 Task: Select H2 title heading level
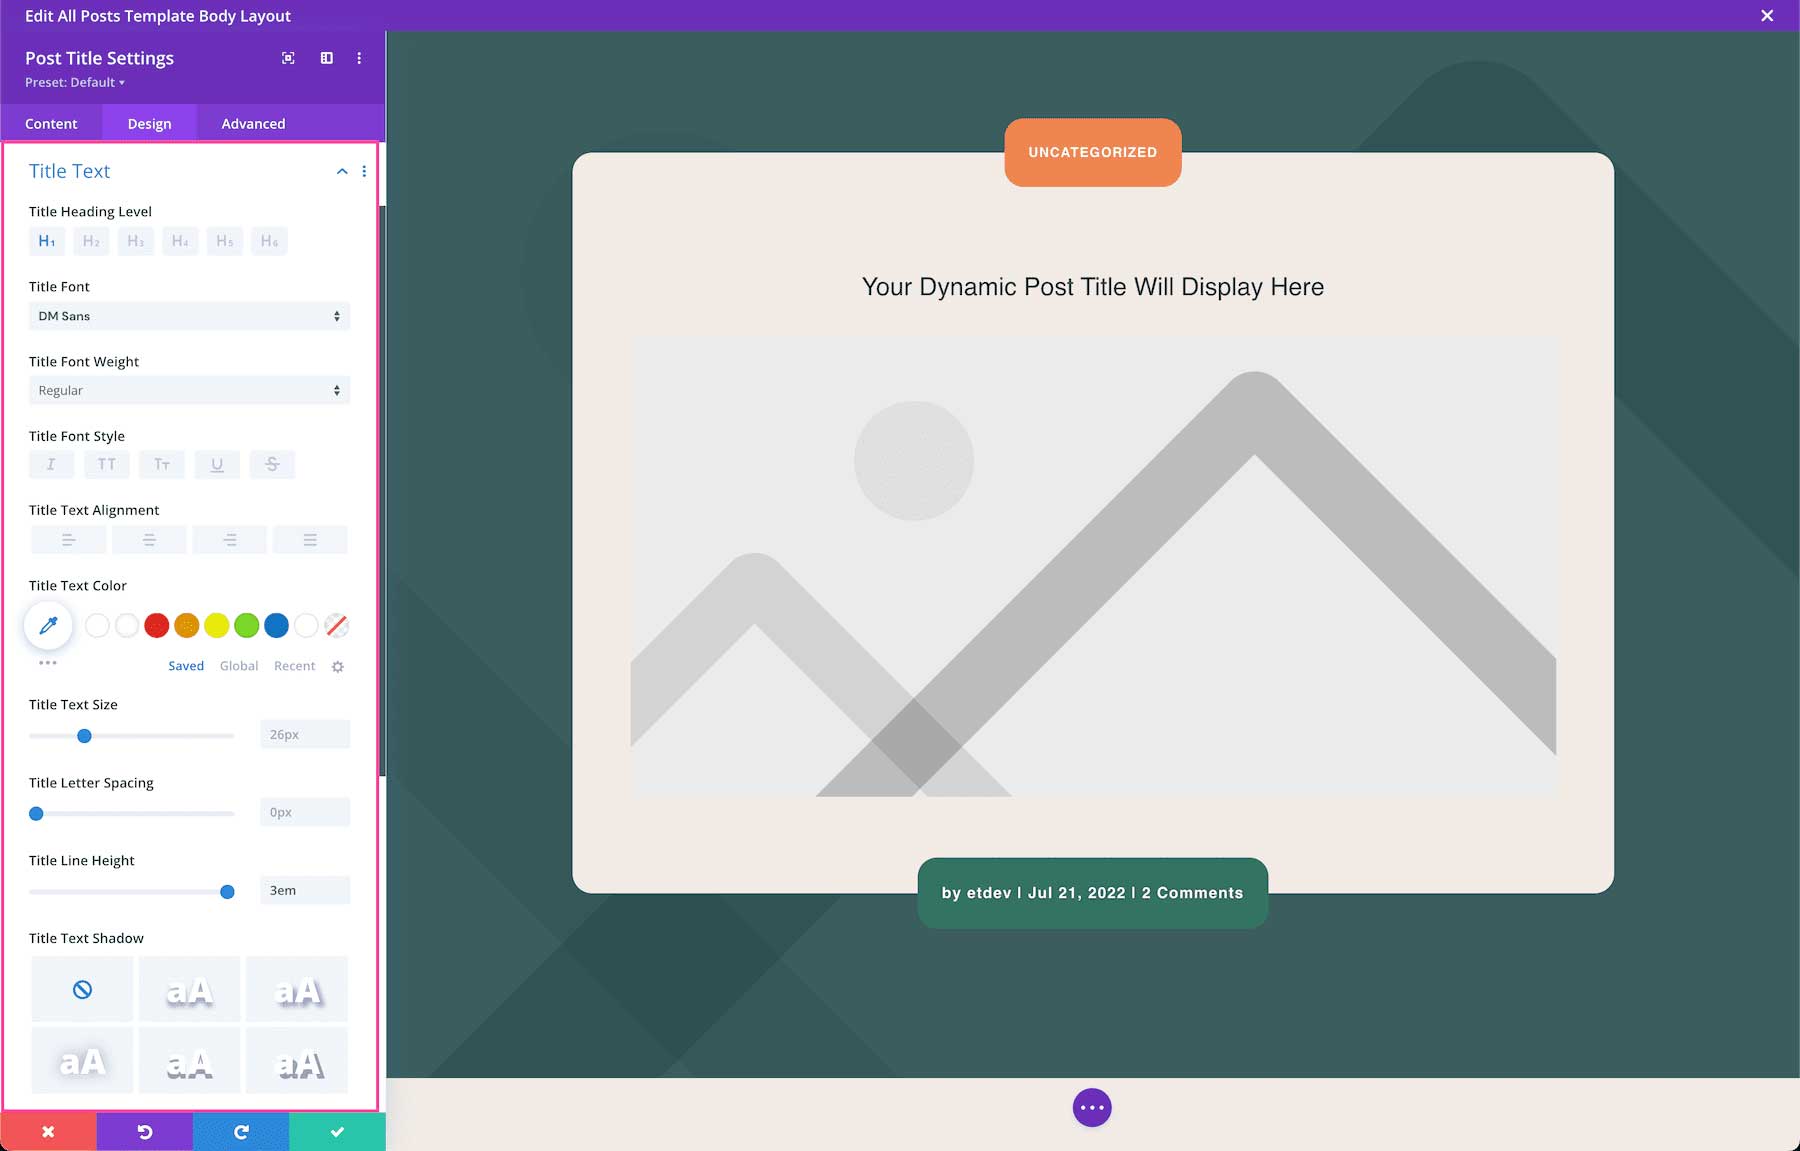coord(90,240)
